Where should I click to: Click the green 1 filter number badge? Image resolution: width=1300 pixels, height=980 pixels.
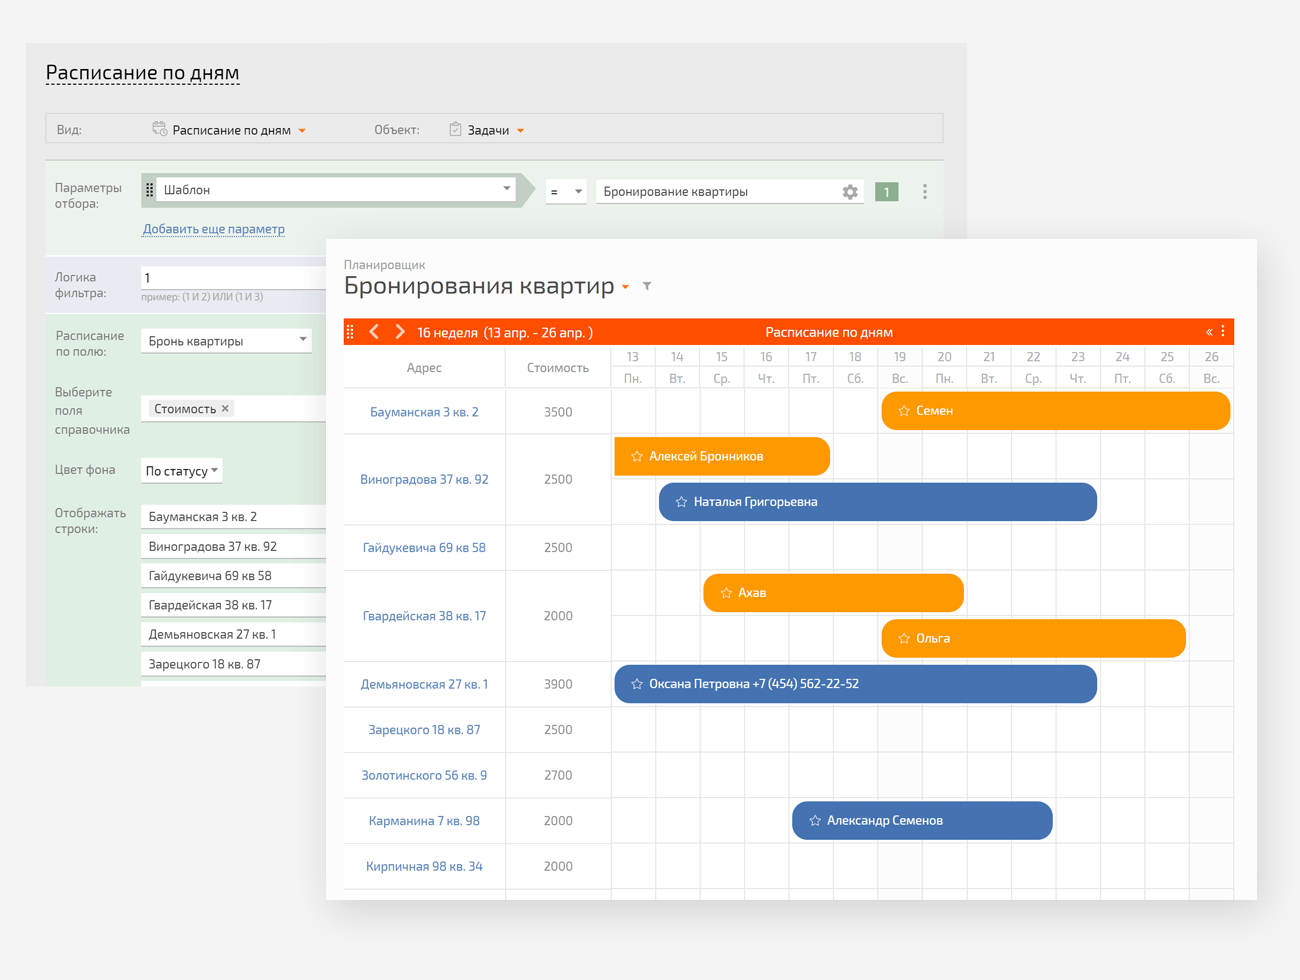pos(886,192)
